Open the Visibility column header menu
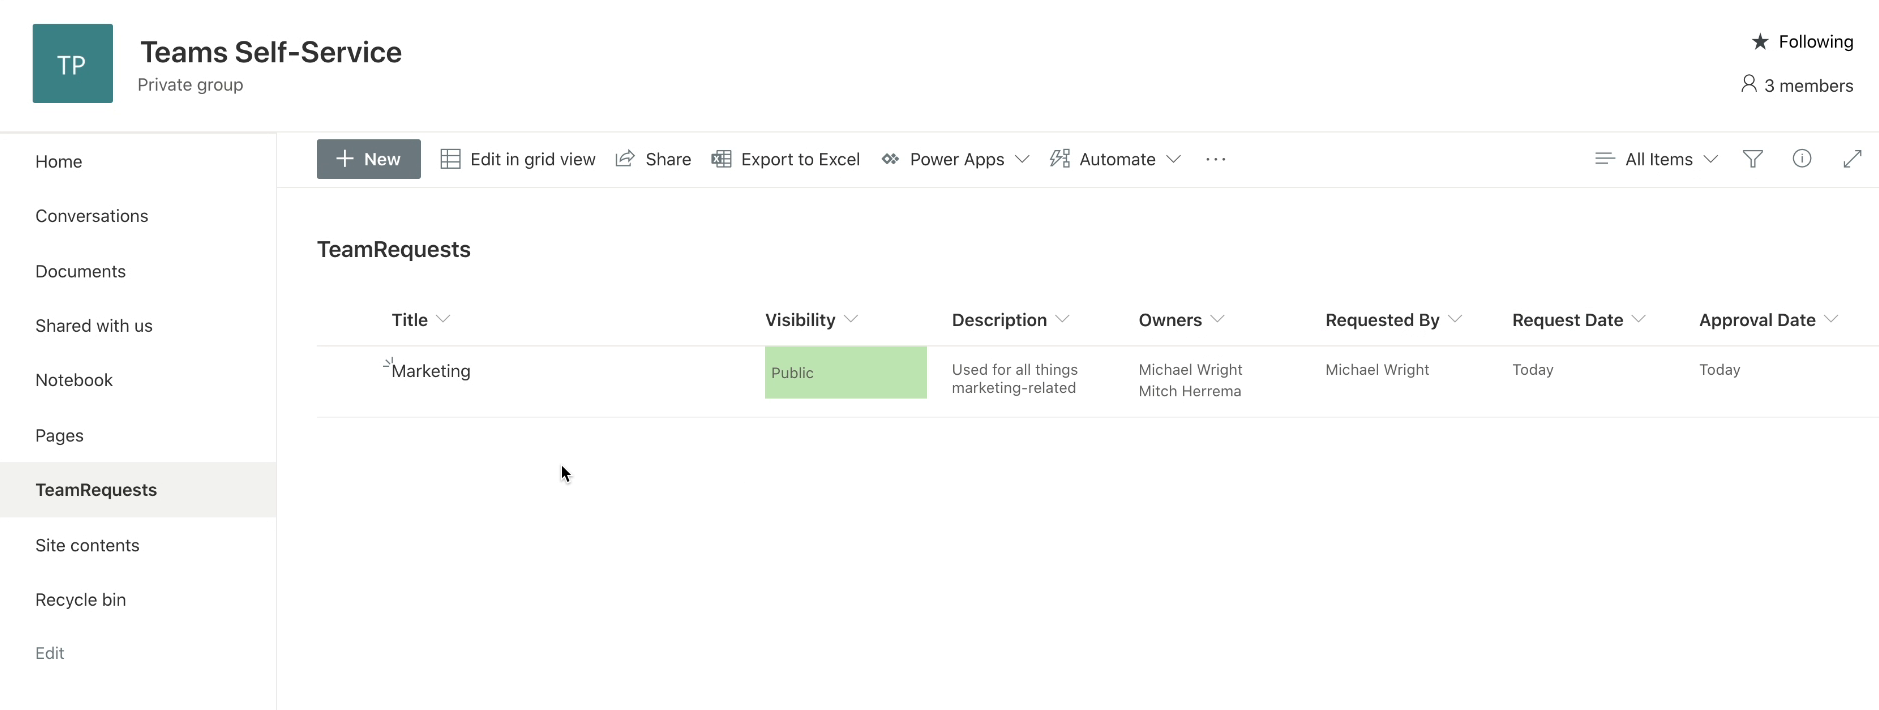The image size is (1879, 710). tap(811, 320)
